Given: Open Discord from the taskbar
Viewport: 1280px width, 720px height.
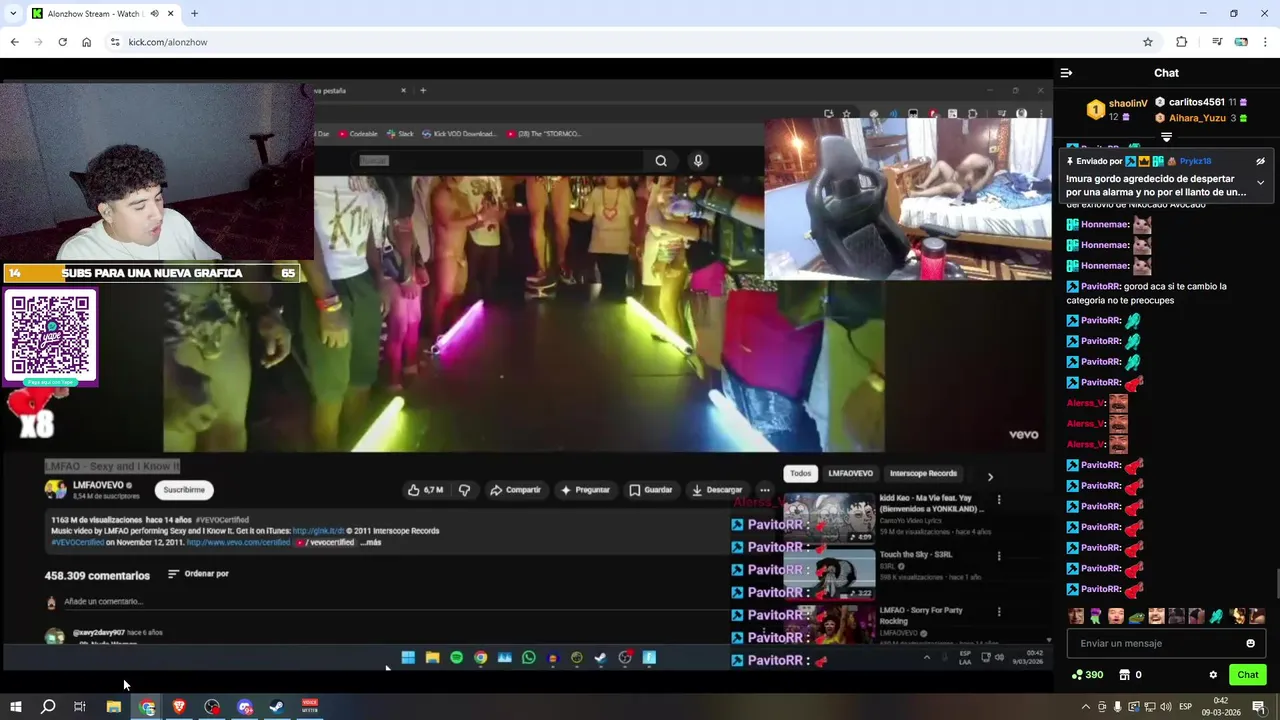Looking at the screenshot, I should coord(245,707).
